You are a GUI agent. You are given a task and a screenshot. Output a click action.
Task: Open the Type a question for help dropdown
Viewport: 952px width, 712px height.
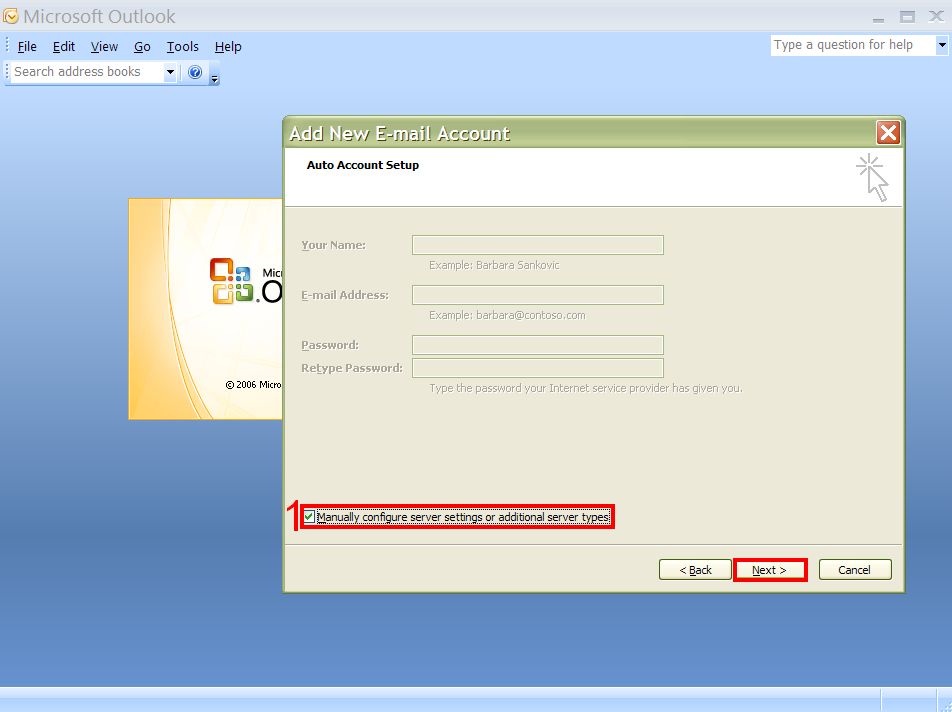tap(941, 45)
